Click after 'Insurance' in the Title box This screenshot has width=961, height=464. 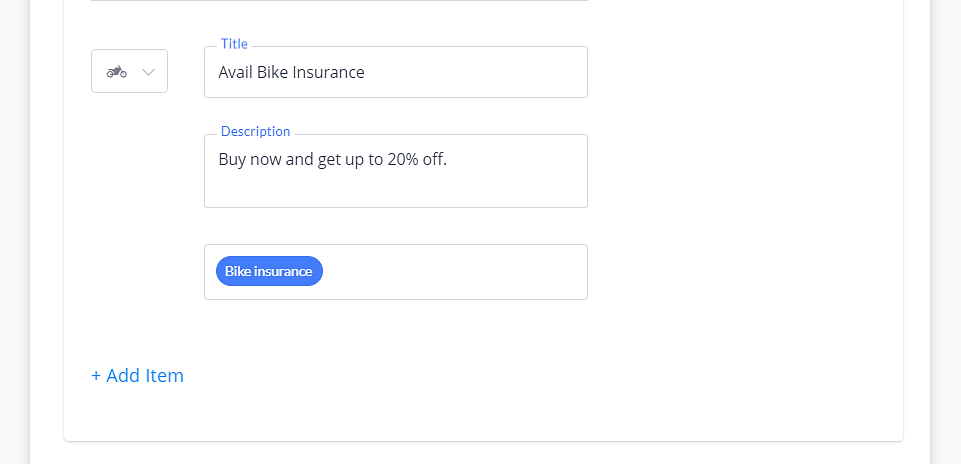coord(475,72)
